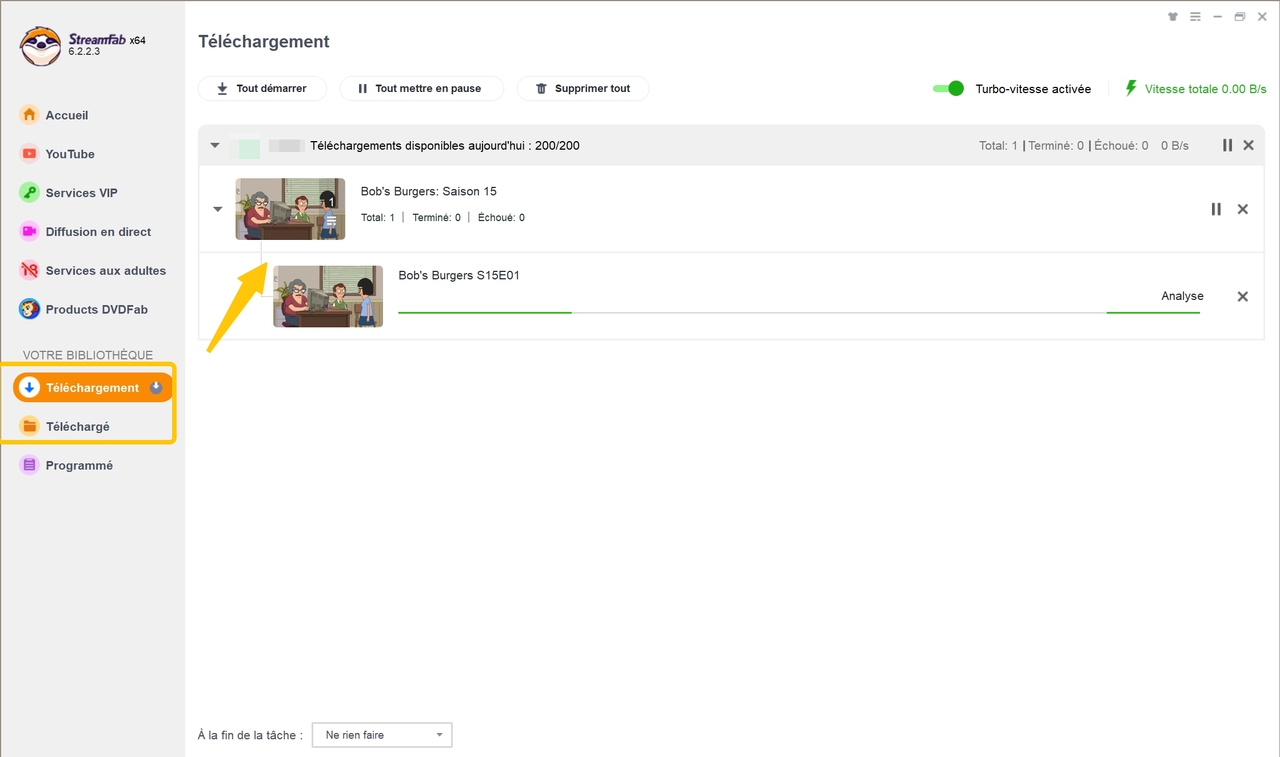The height and width of the screenshot is (757, 1280).
Task: Click Bob's Burgers S15E01 title
Action: point(459,275)
